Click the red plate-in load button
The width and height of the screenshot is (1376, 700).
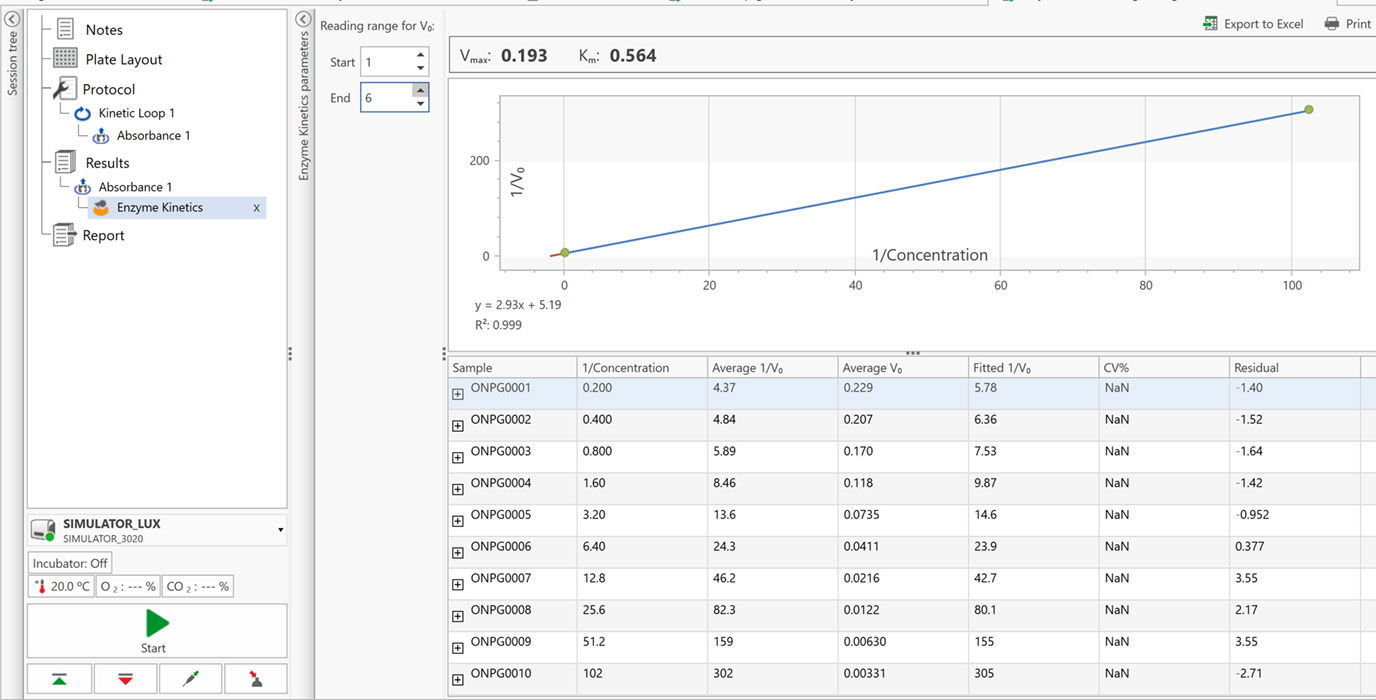point(125,679)
